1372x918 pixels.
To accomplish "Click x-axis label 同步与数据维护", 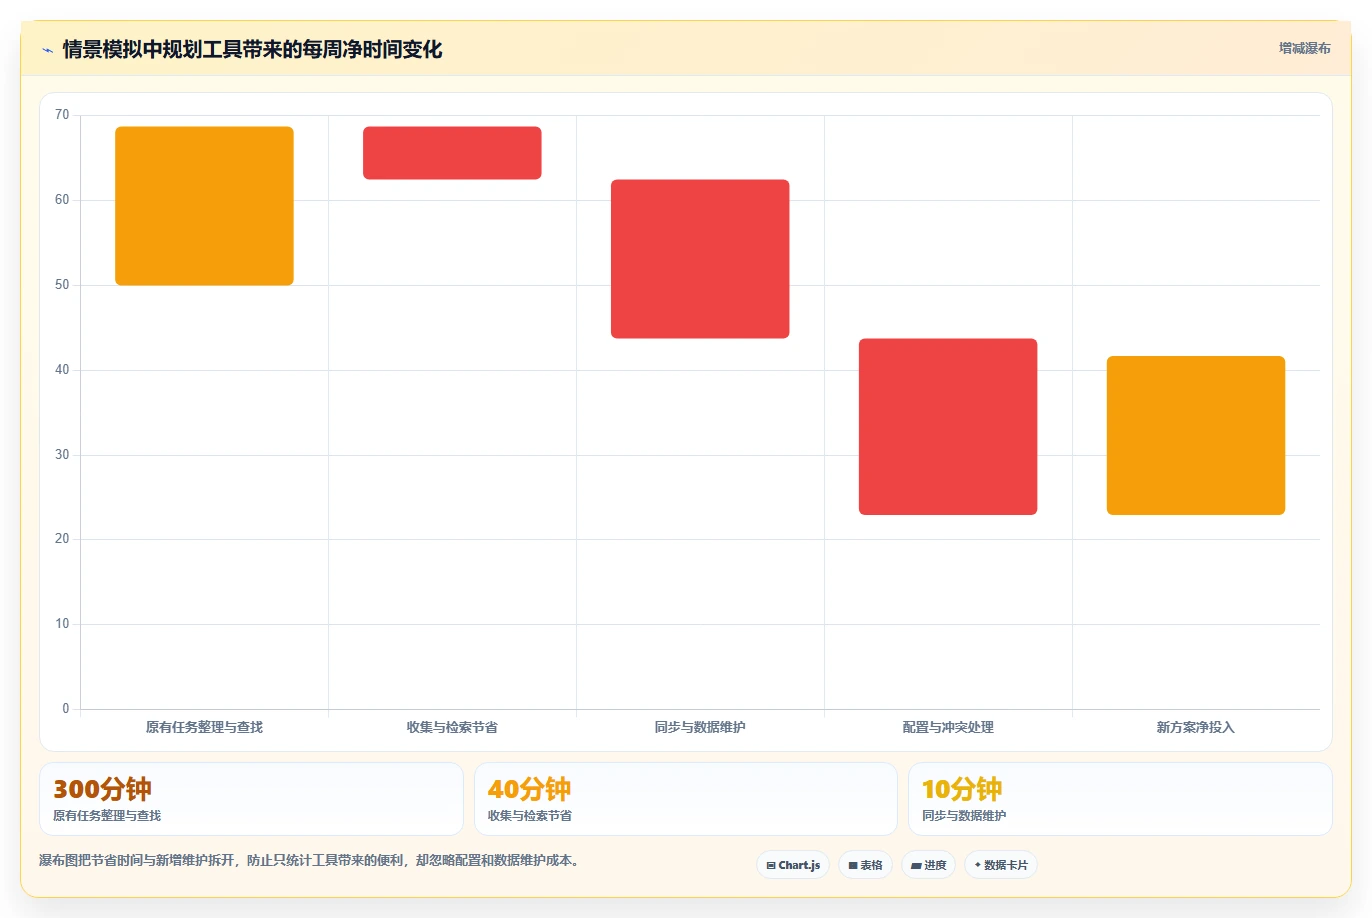I will tap(700, 727).
